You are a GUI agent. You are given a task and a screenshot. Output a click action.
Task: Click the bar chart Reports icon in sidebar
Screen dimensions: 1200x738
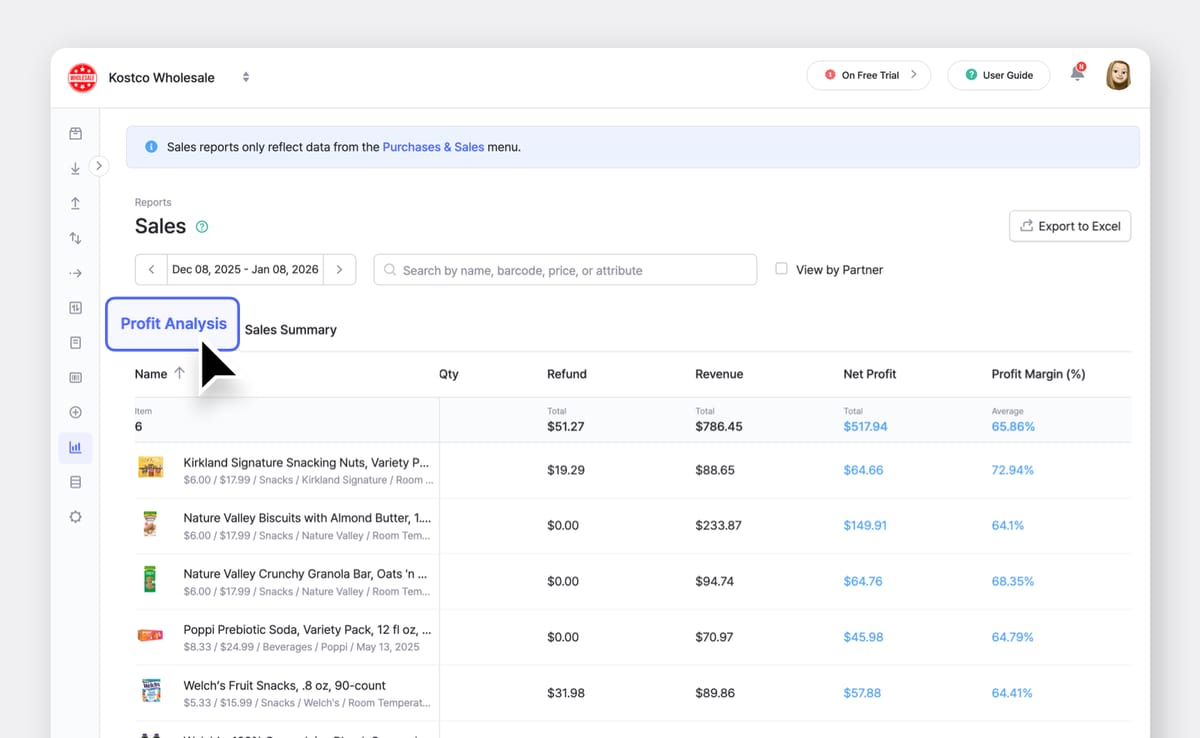[x=75, y=447]
